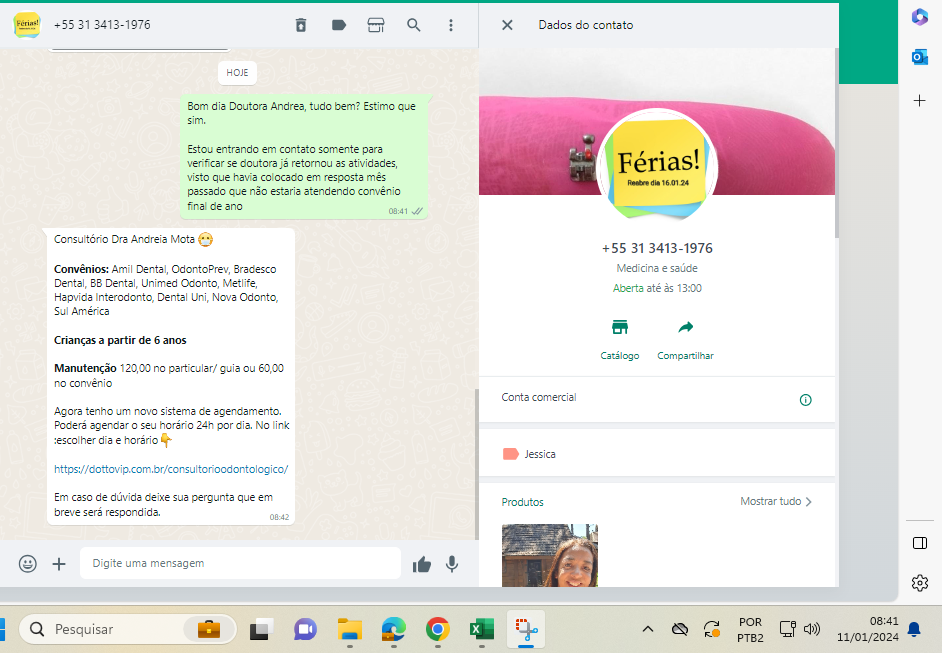Viewport: 942px width, 653px height.
Task: Open the dottovip.com.br scheduling link
Action: [171, 469]
